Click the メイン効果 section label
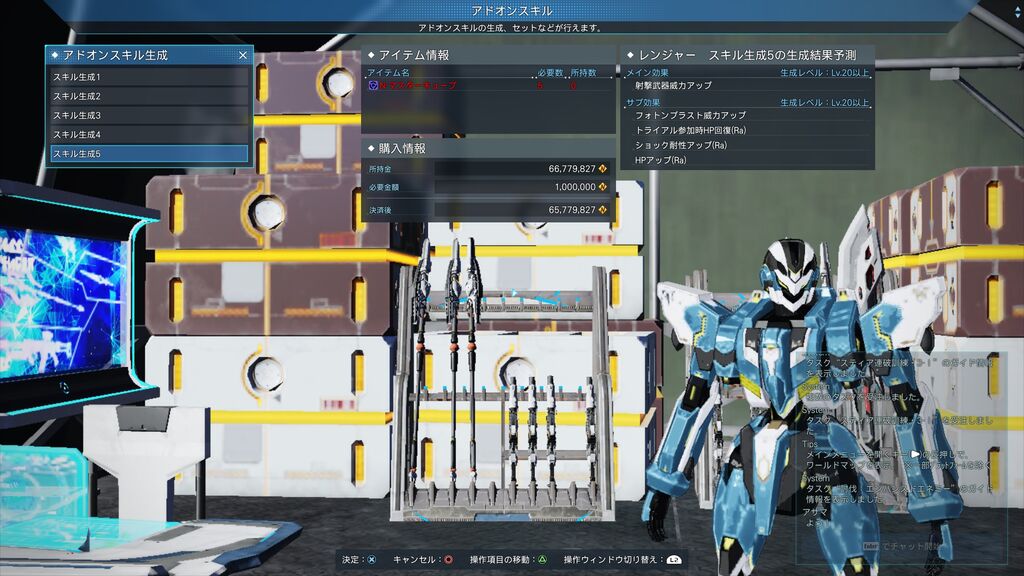This screenshot has height=576, width=1024. coord(647,72)
